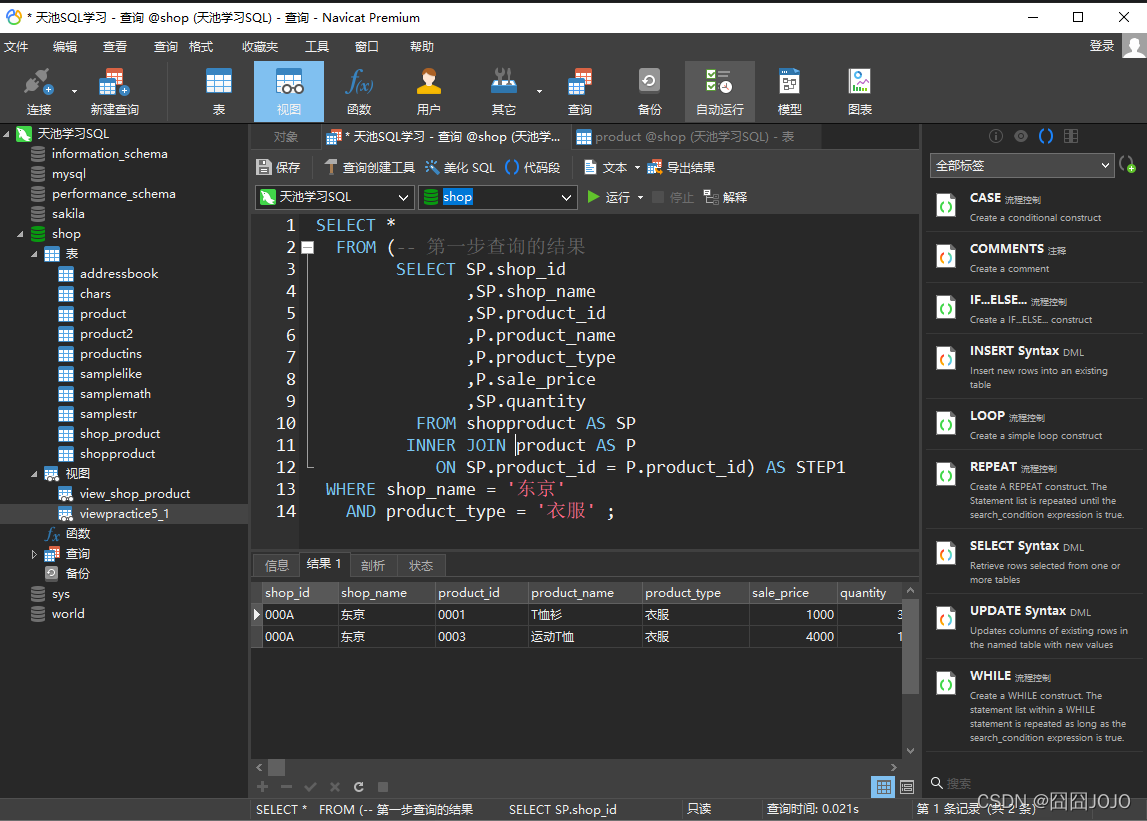The image size is (1147, 821).
Task: Click the 登录 (Login) button
Action: tap(1102, 46)
